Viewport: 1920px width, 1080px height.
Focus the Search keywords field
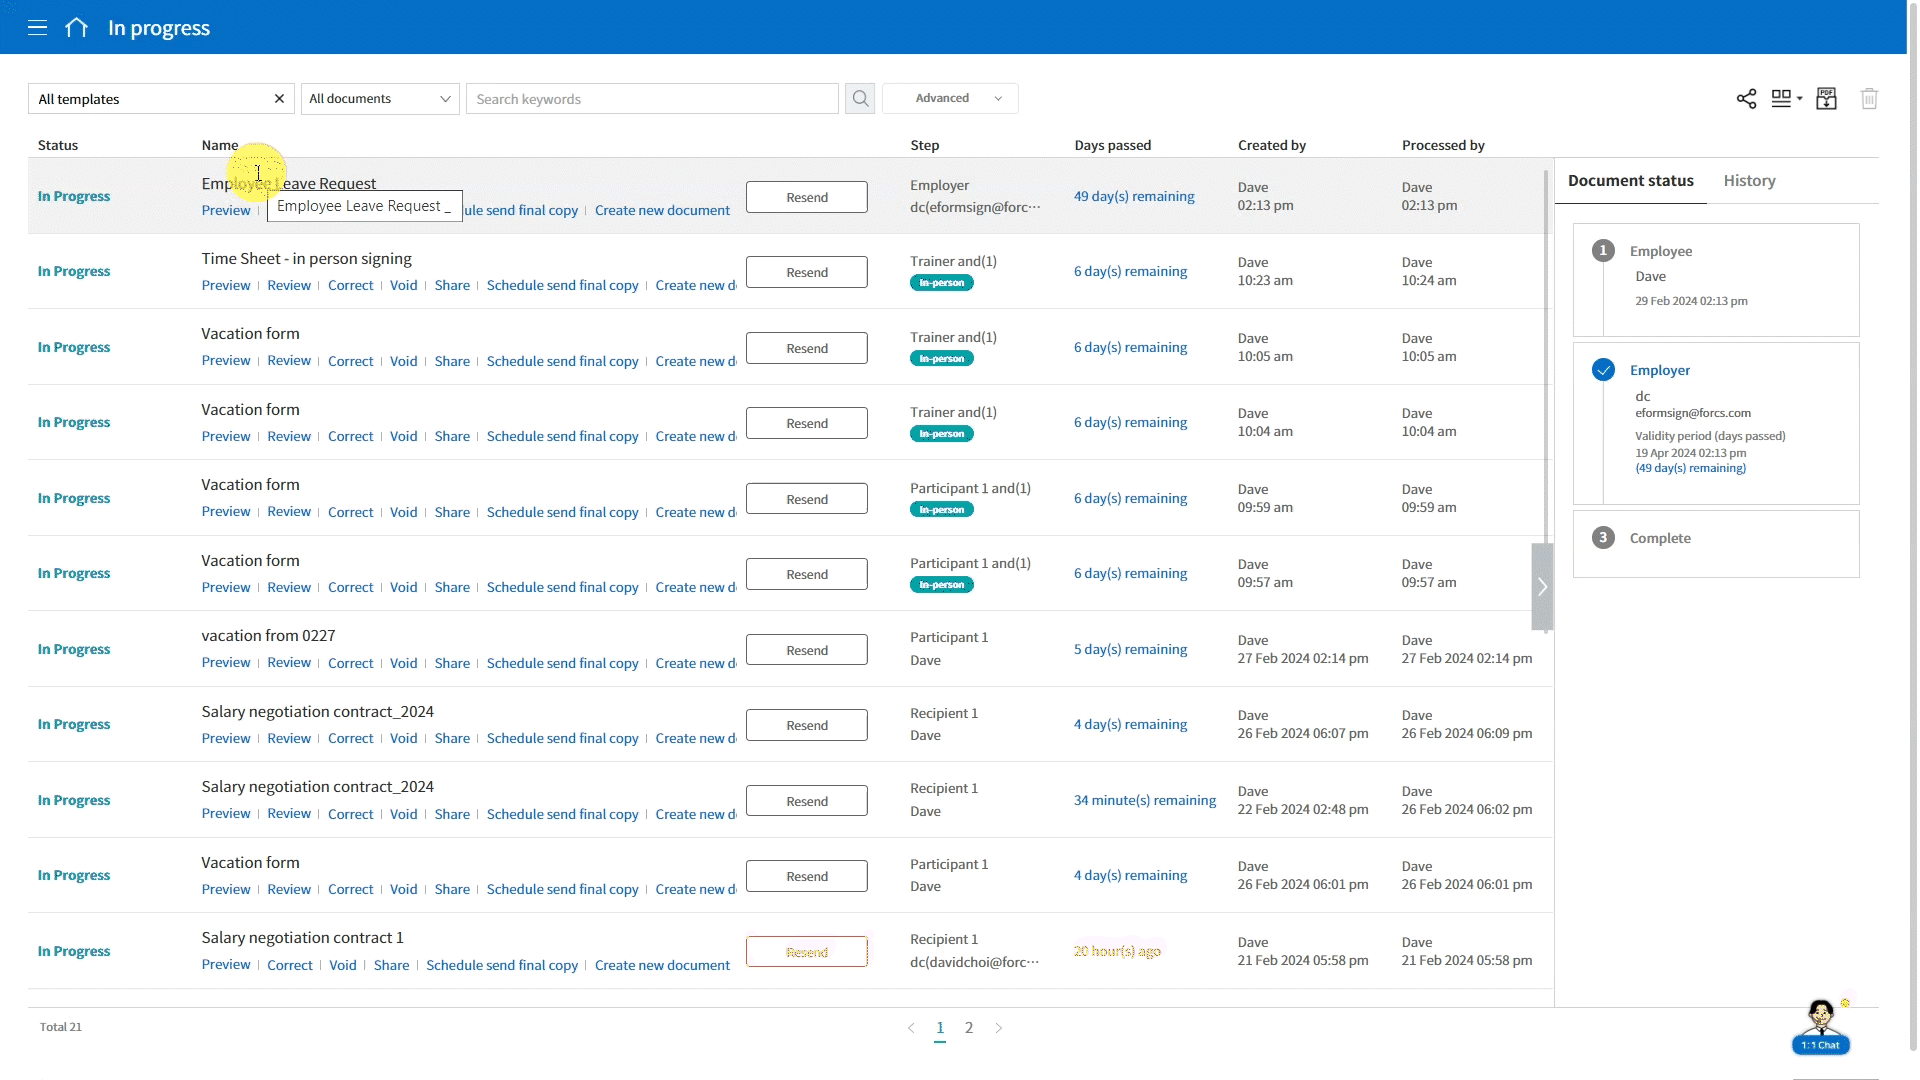pyautogui.click(x=652, y=99)
